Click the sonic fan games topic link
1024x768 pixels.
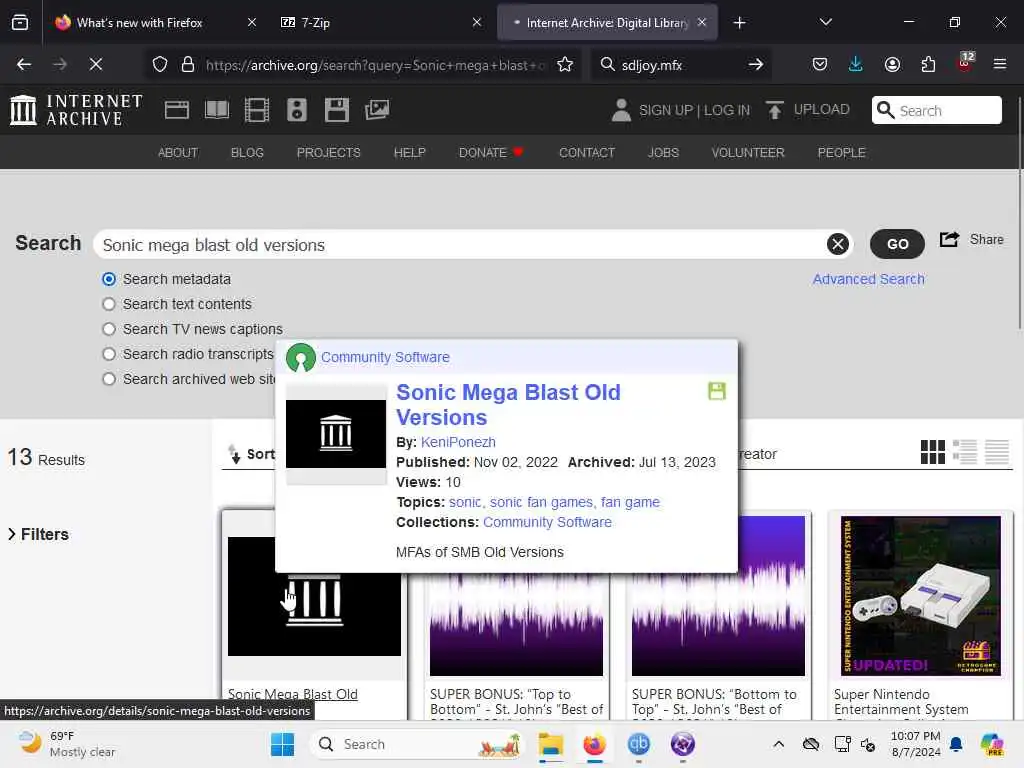541,502
